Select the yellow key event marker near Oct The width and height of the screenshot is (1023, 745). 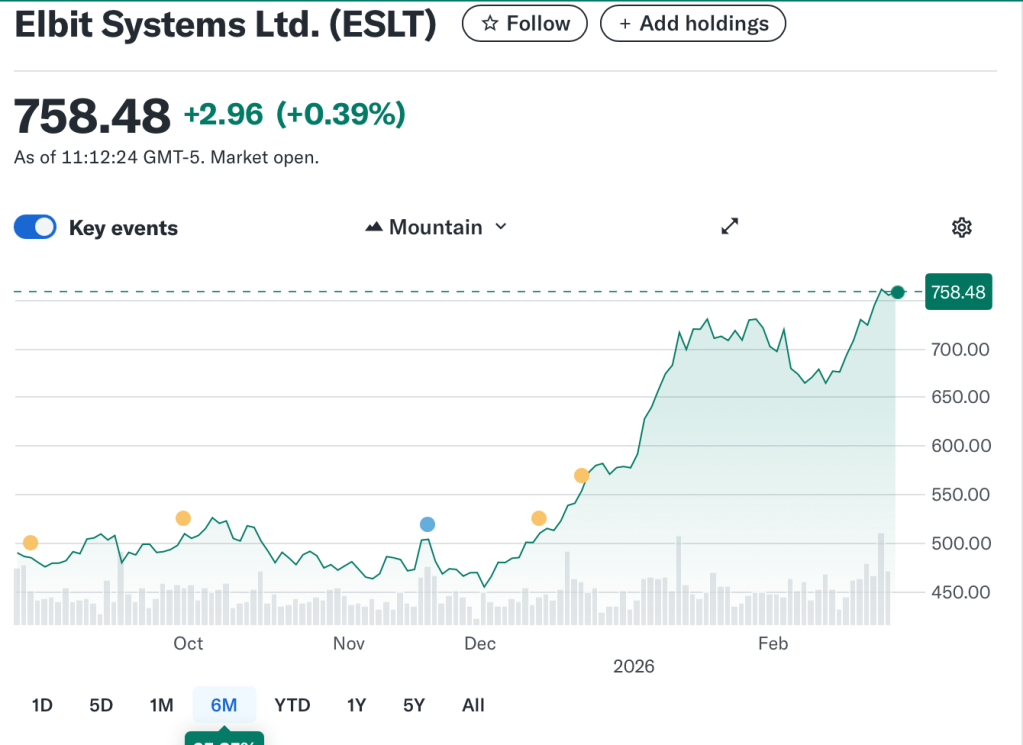point(183,518)
